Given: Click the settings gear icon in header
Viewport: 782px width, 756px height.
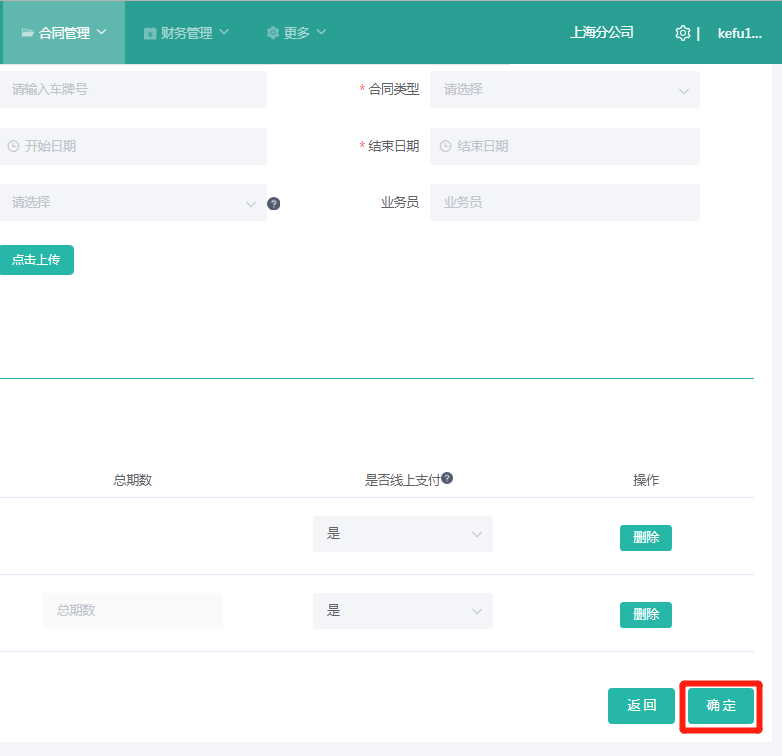Looking at the screenshot, I should (683, 33).
